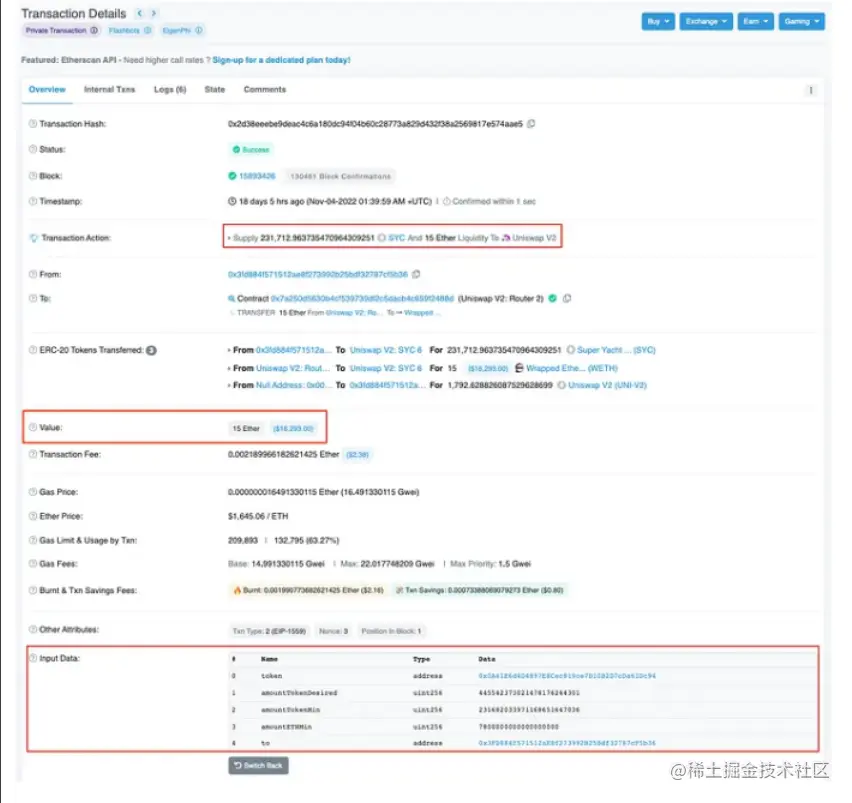This screenshot has height=803, width=852.
Task: Click the Gas Fees help icon
Action: tap(33, 564)
